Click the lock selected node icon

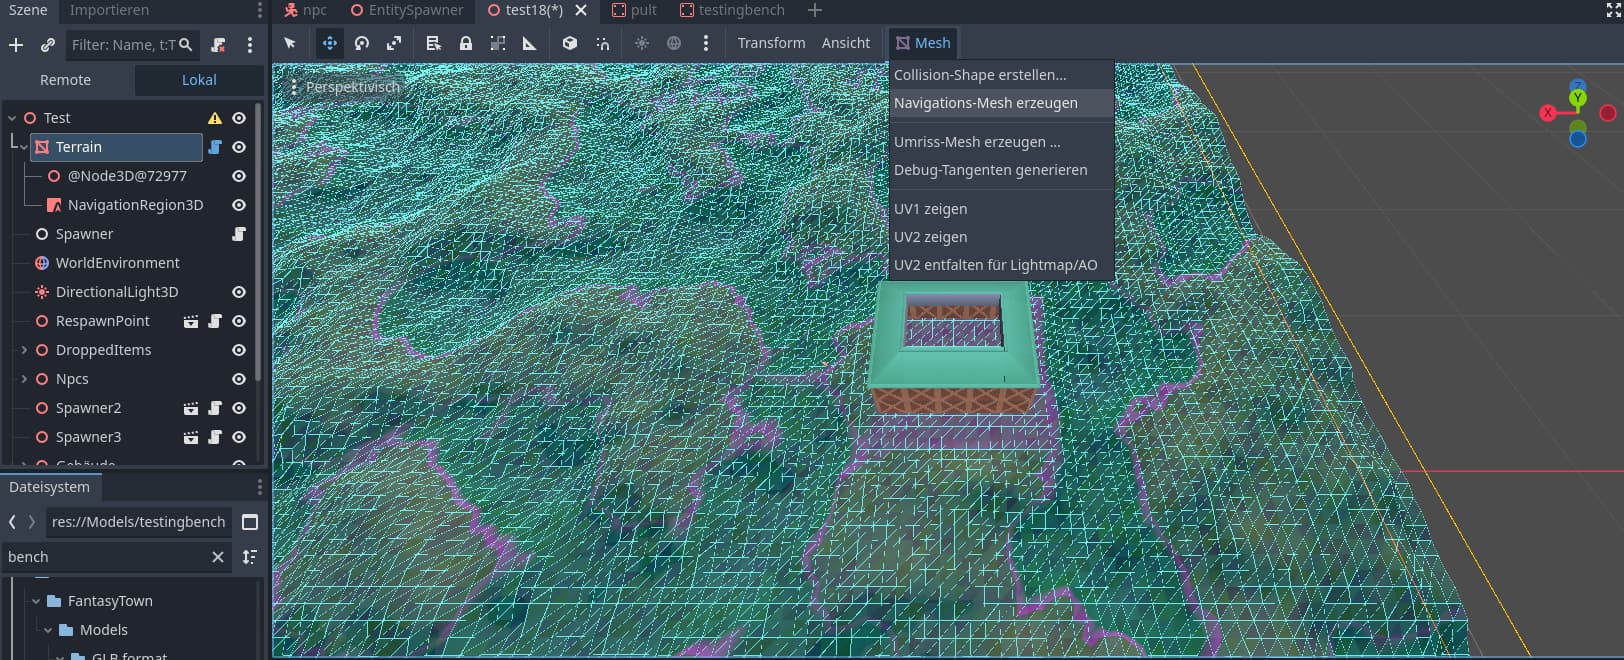[466, 43]
